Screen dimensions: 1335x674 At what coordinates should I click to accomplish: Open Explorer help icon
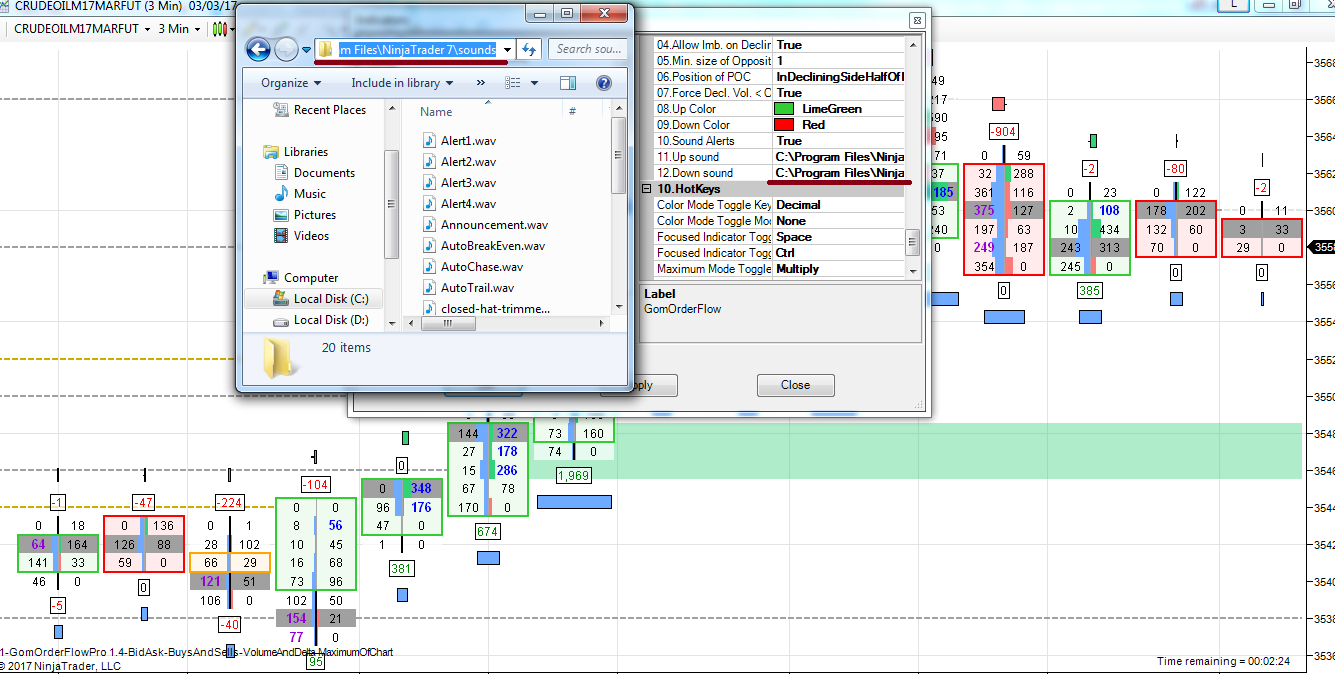(x=603, y=83)
